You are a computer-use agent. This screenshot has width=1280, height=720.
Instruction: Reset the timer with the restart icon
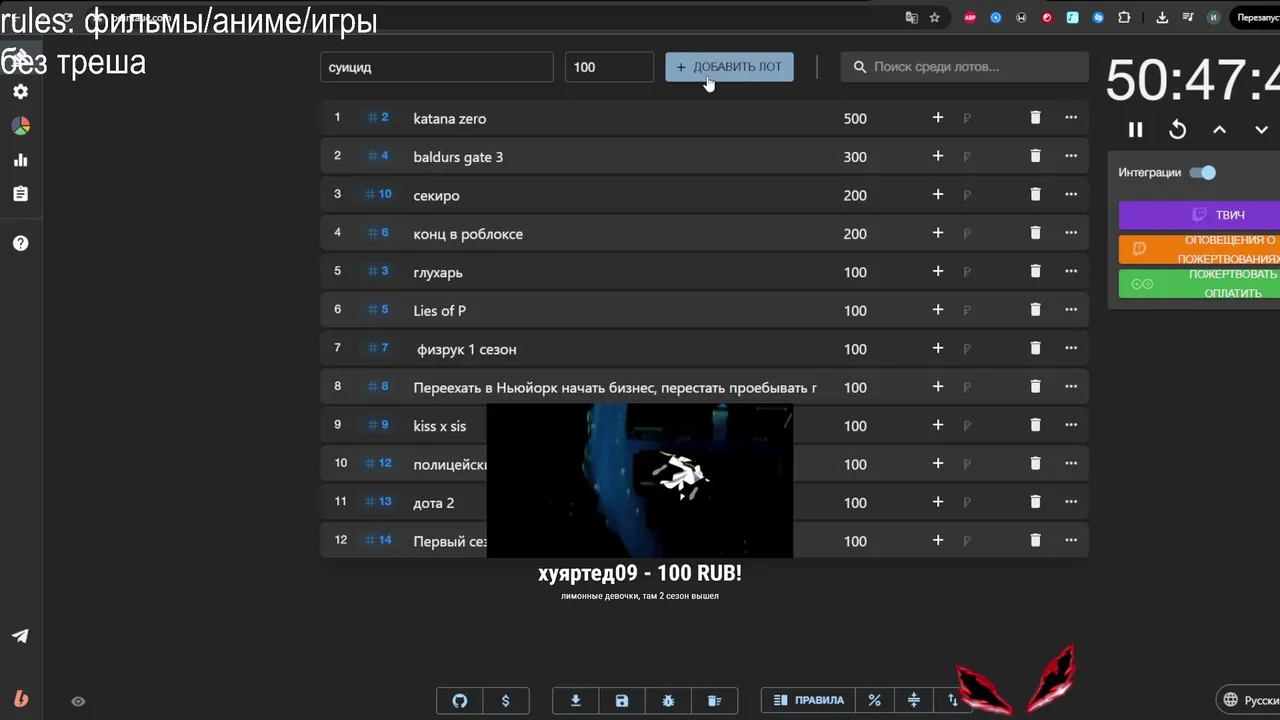[x=1178, y=129]
